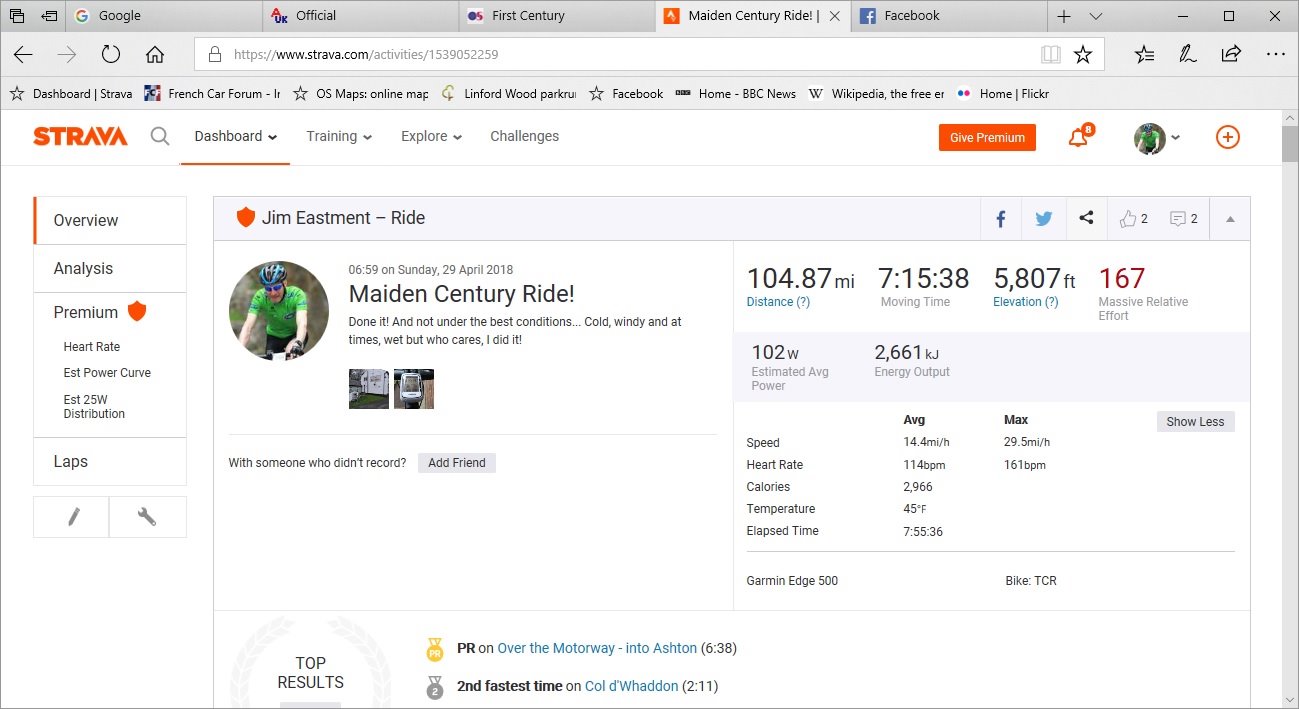The height and width of the screenshot is (709, 1299).
Task: Open the profile avatar dropdown
Action: [1157, 138]
